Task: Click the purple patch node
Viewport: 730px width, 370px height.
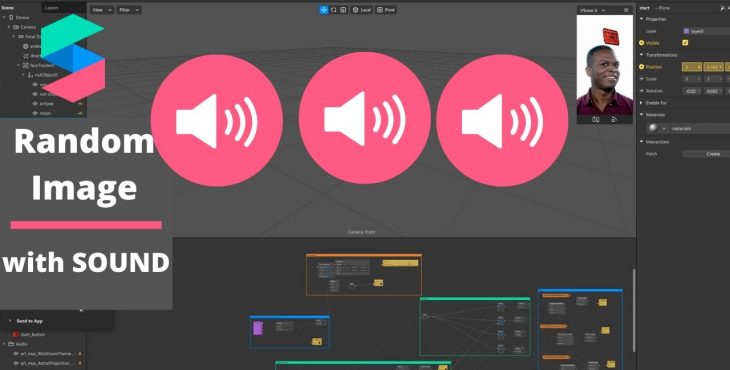Action: tap(257, 328)
